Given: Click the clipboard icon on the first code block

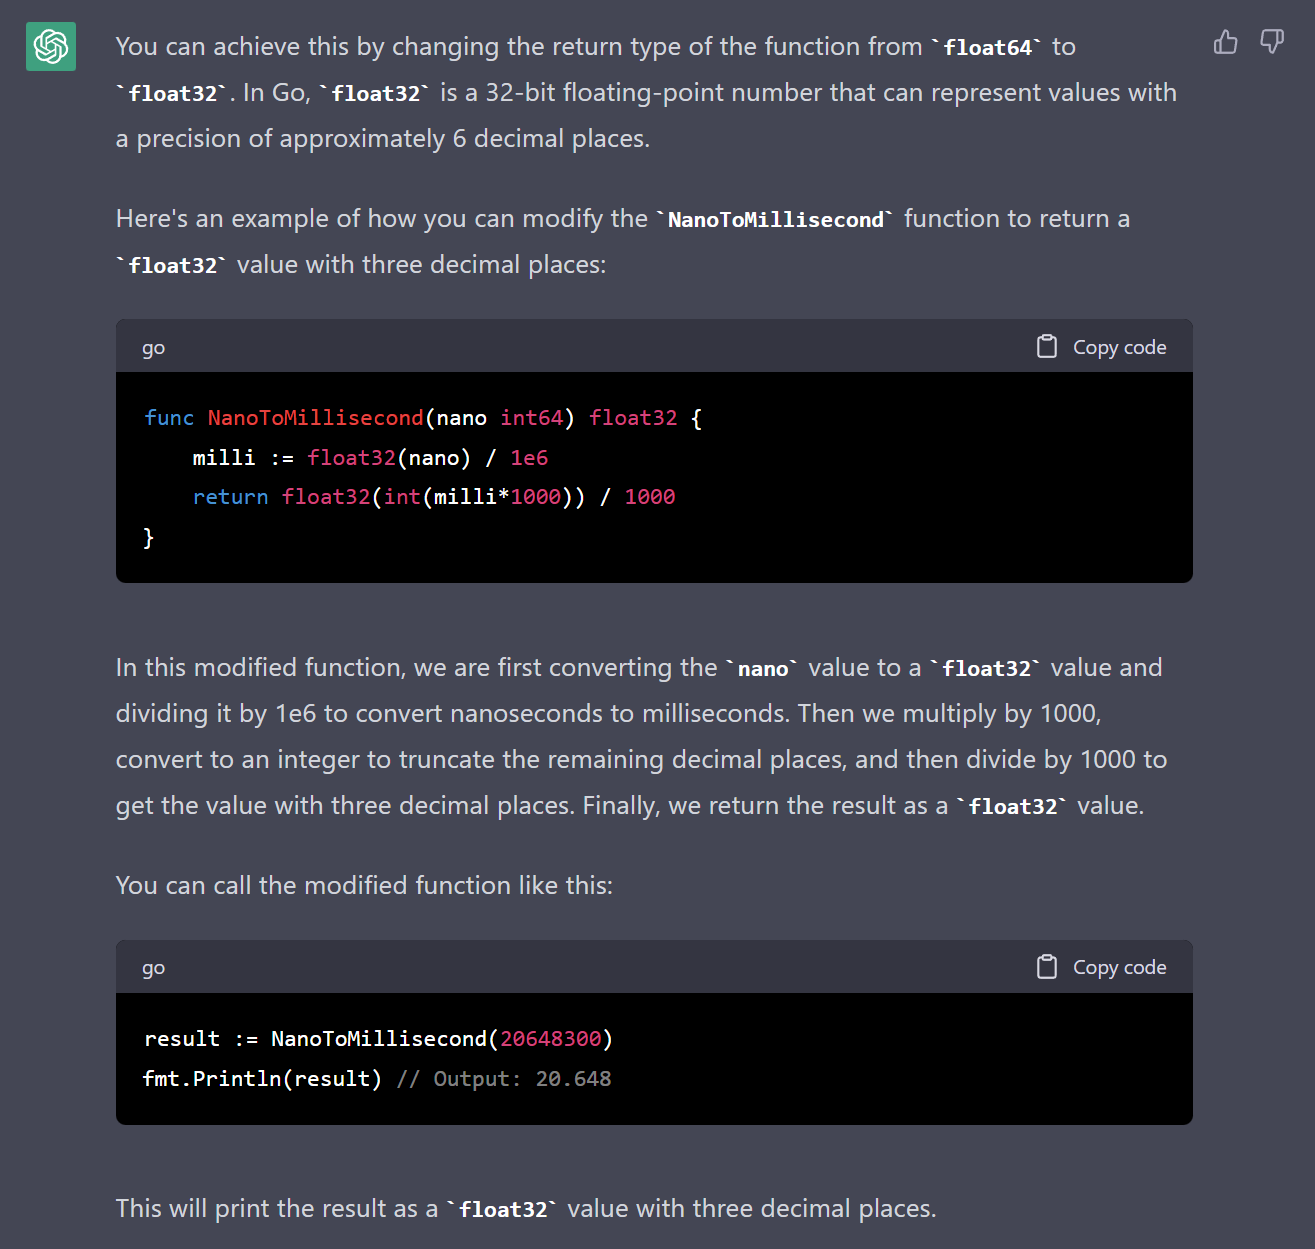Looking at the screenshot, I should pos(1046,345).
